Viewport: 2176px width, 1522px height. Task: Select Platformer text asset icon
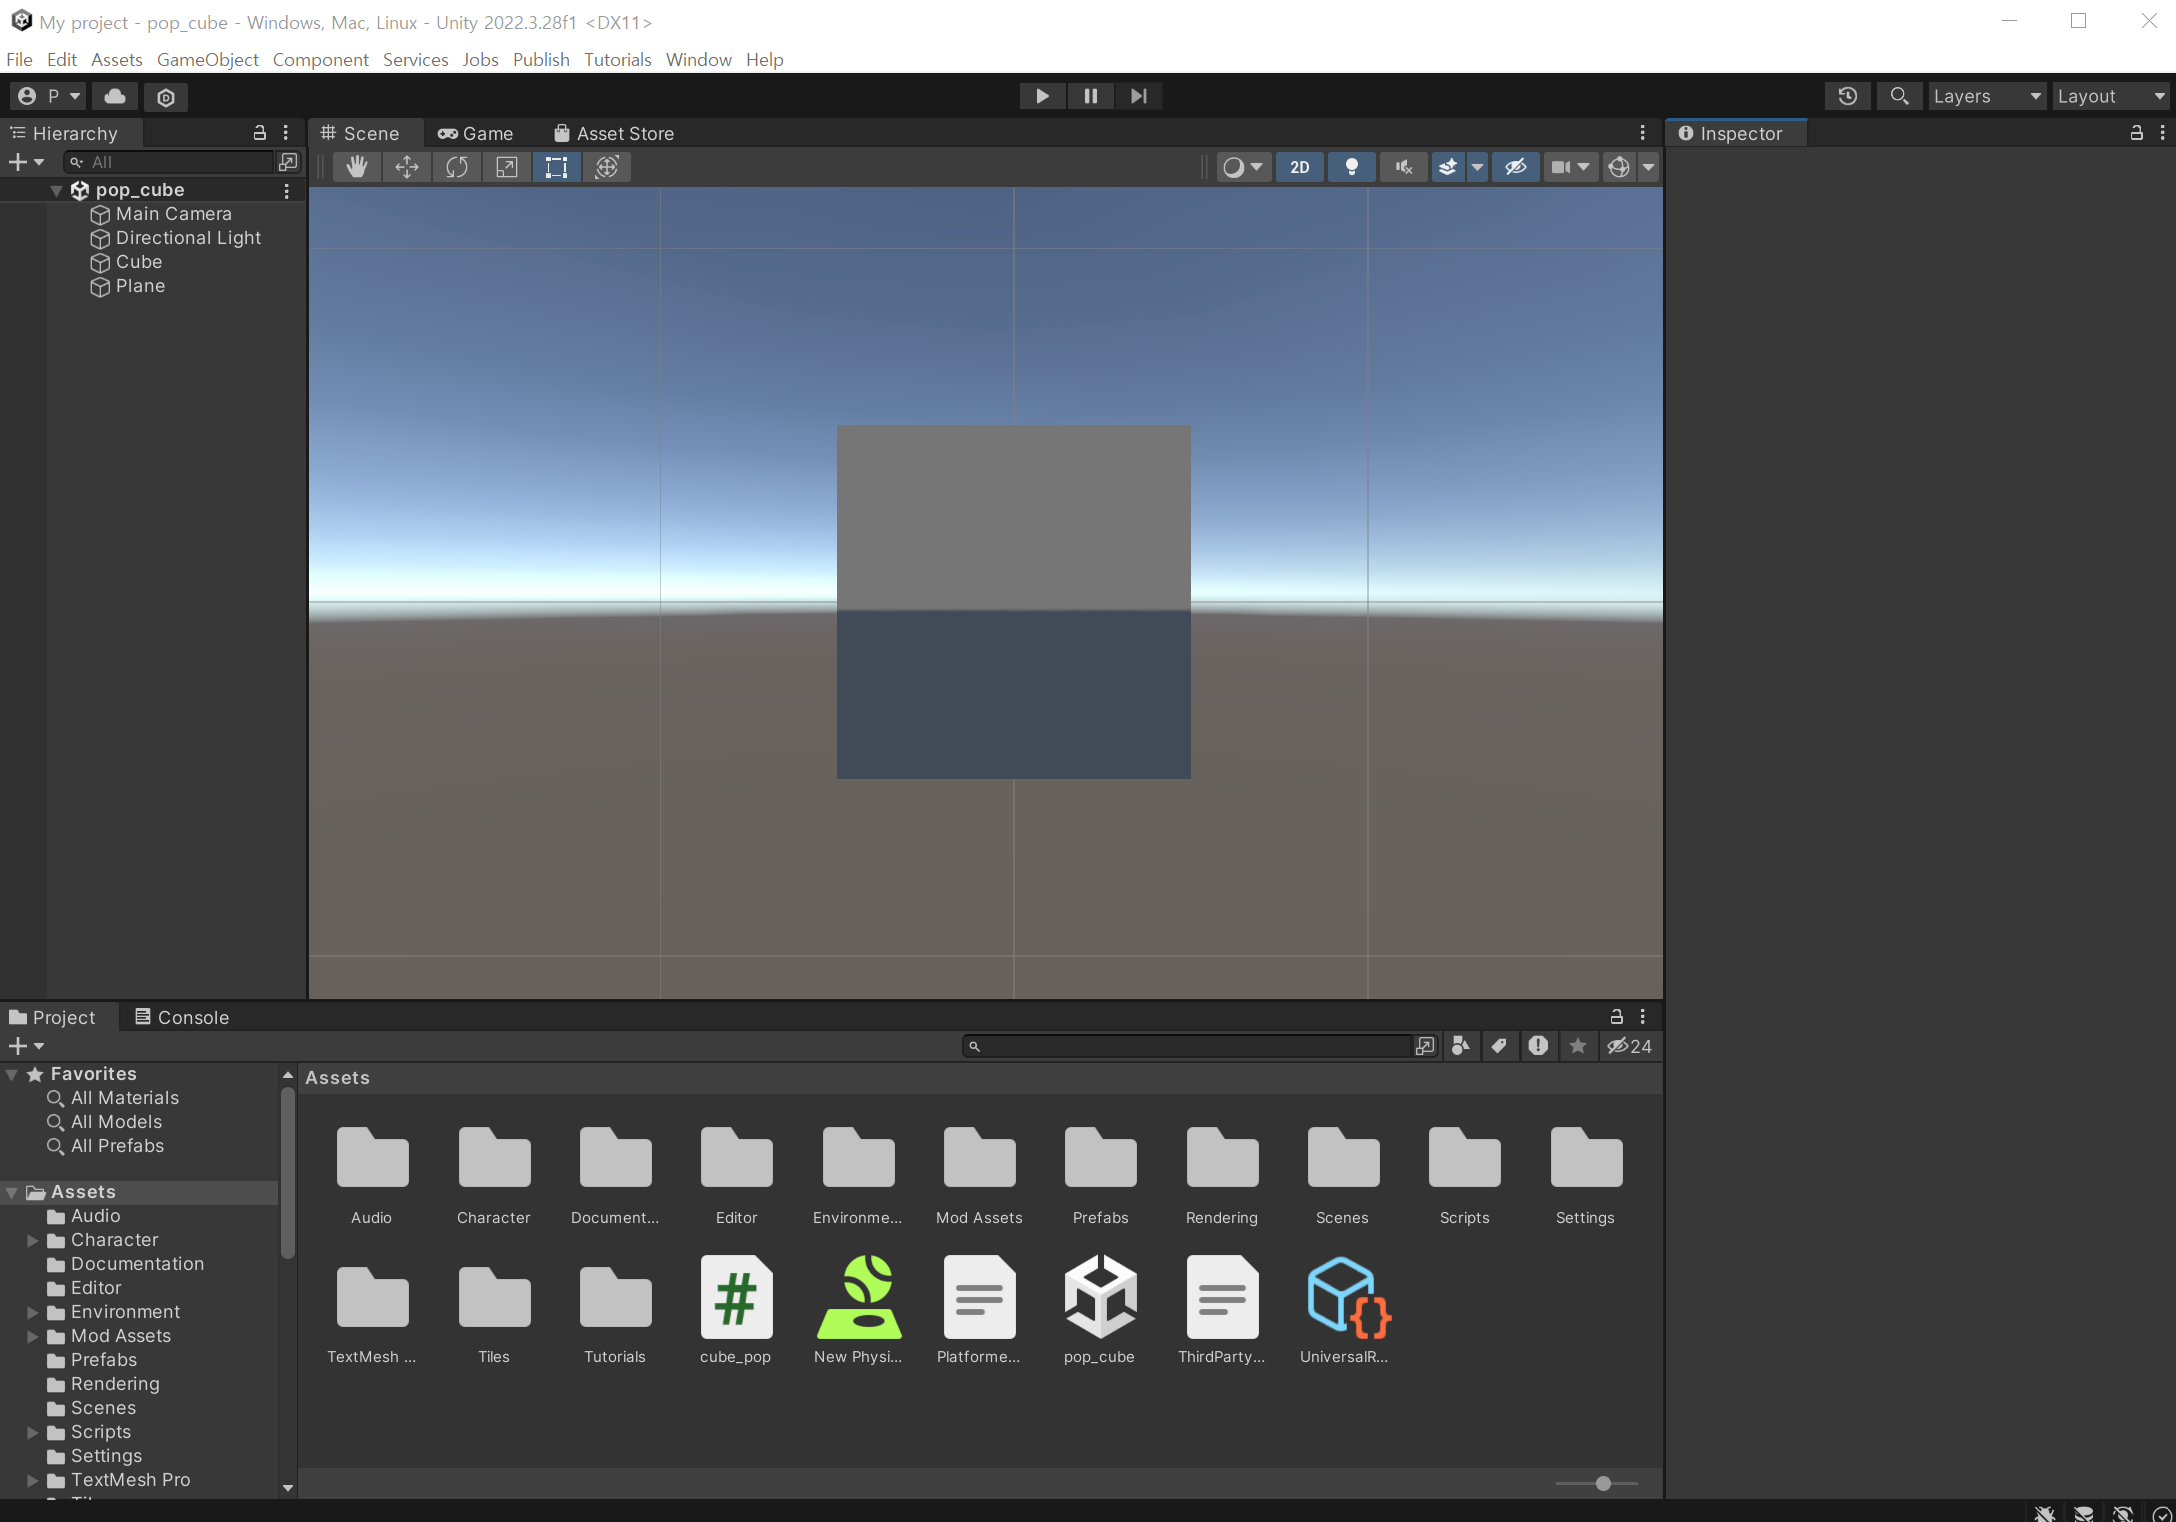(x=979, y=1298)
